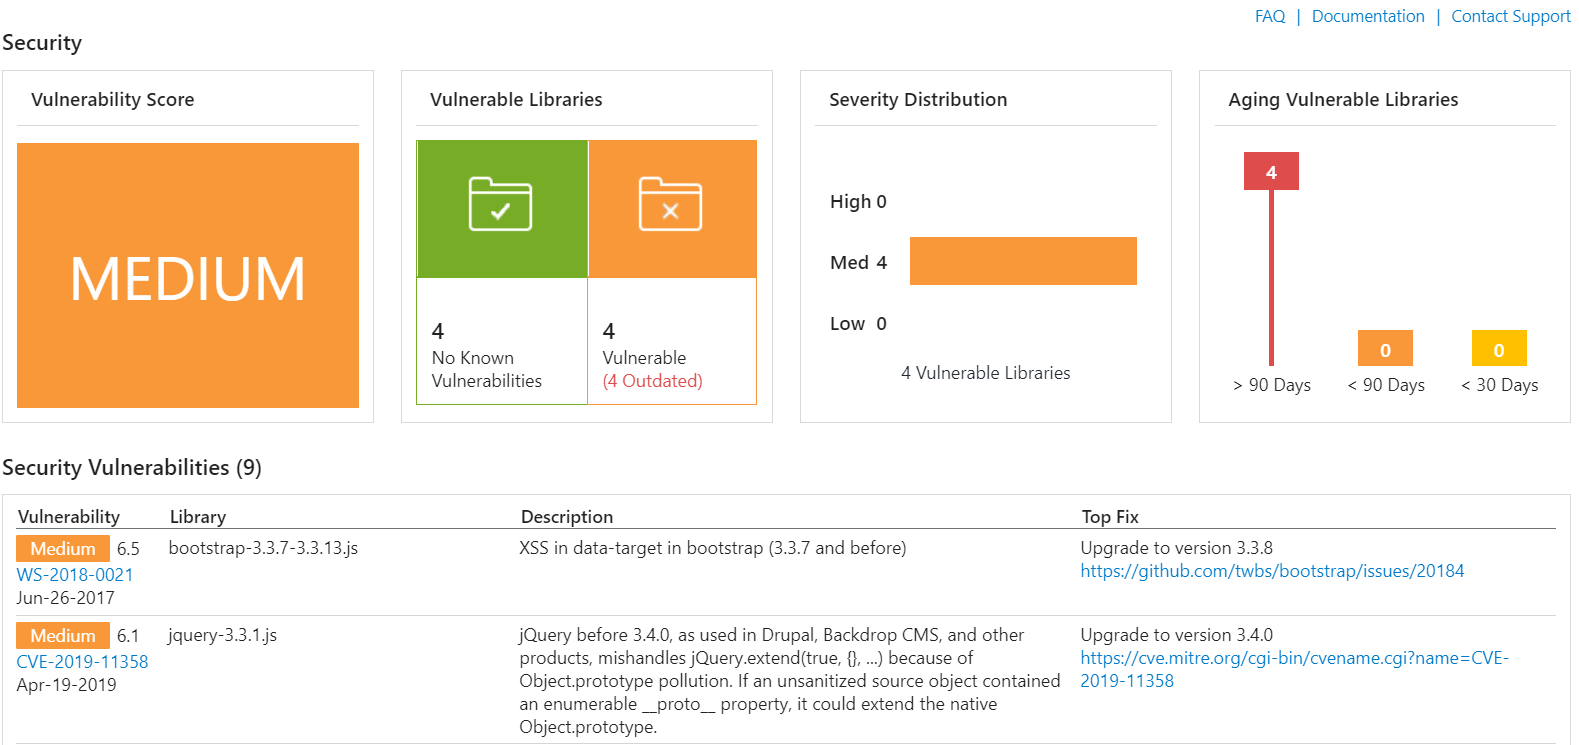Click the orange folder X icon
Viewport: 1579px width, 745px height.
click(670, 205)
